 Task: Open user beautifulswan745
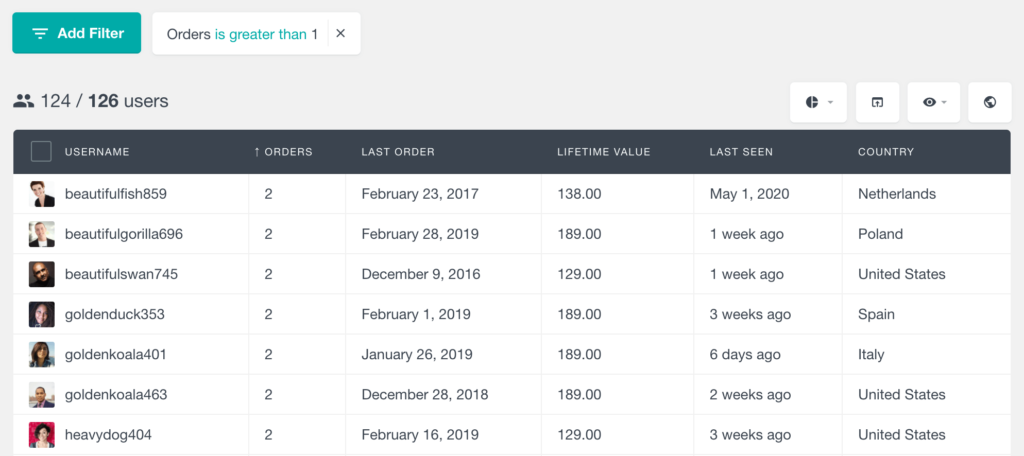click(x=121, y=274)
